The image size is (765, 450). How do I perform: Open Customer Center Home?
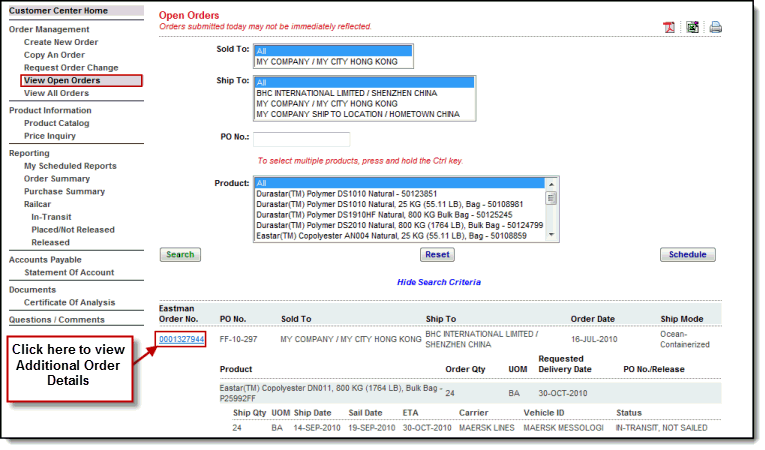(x=59, y=11)
